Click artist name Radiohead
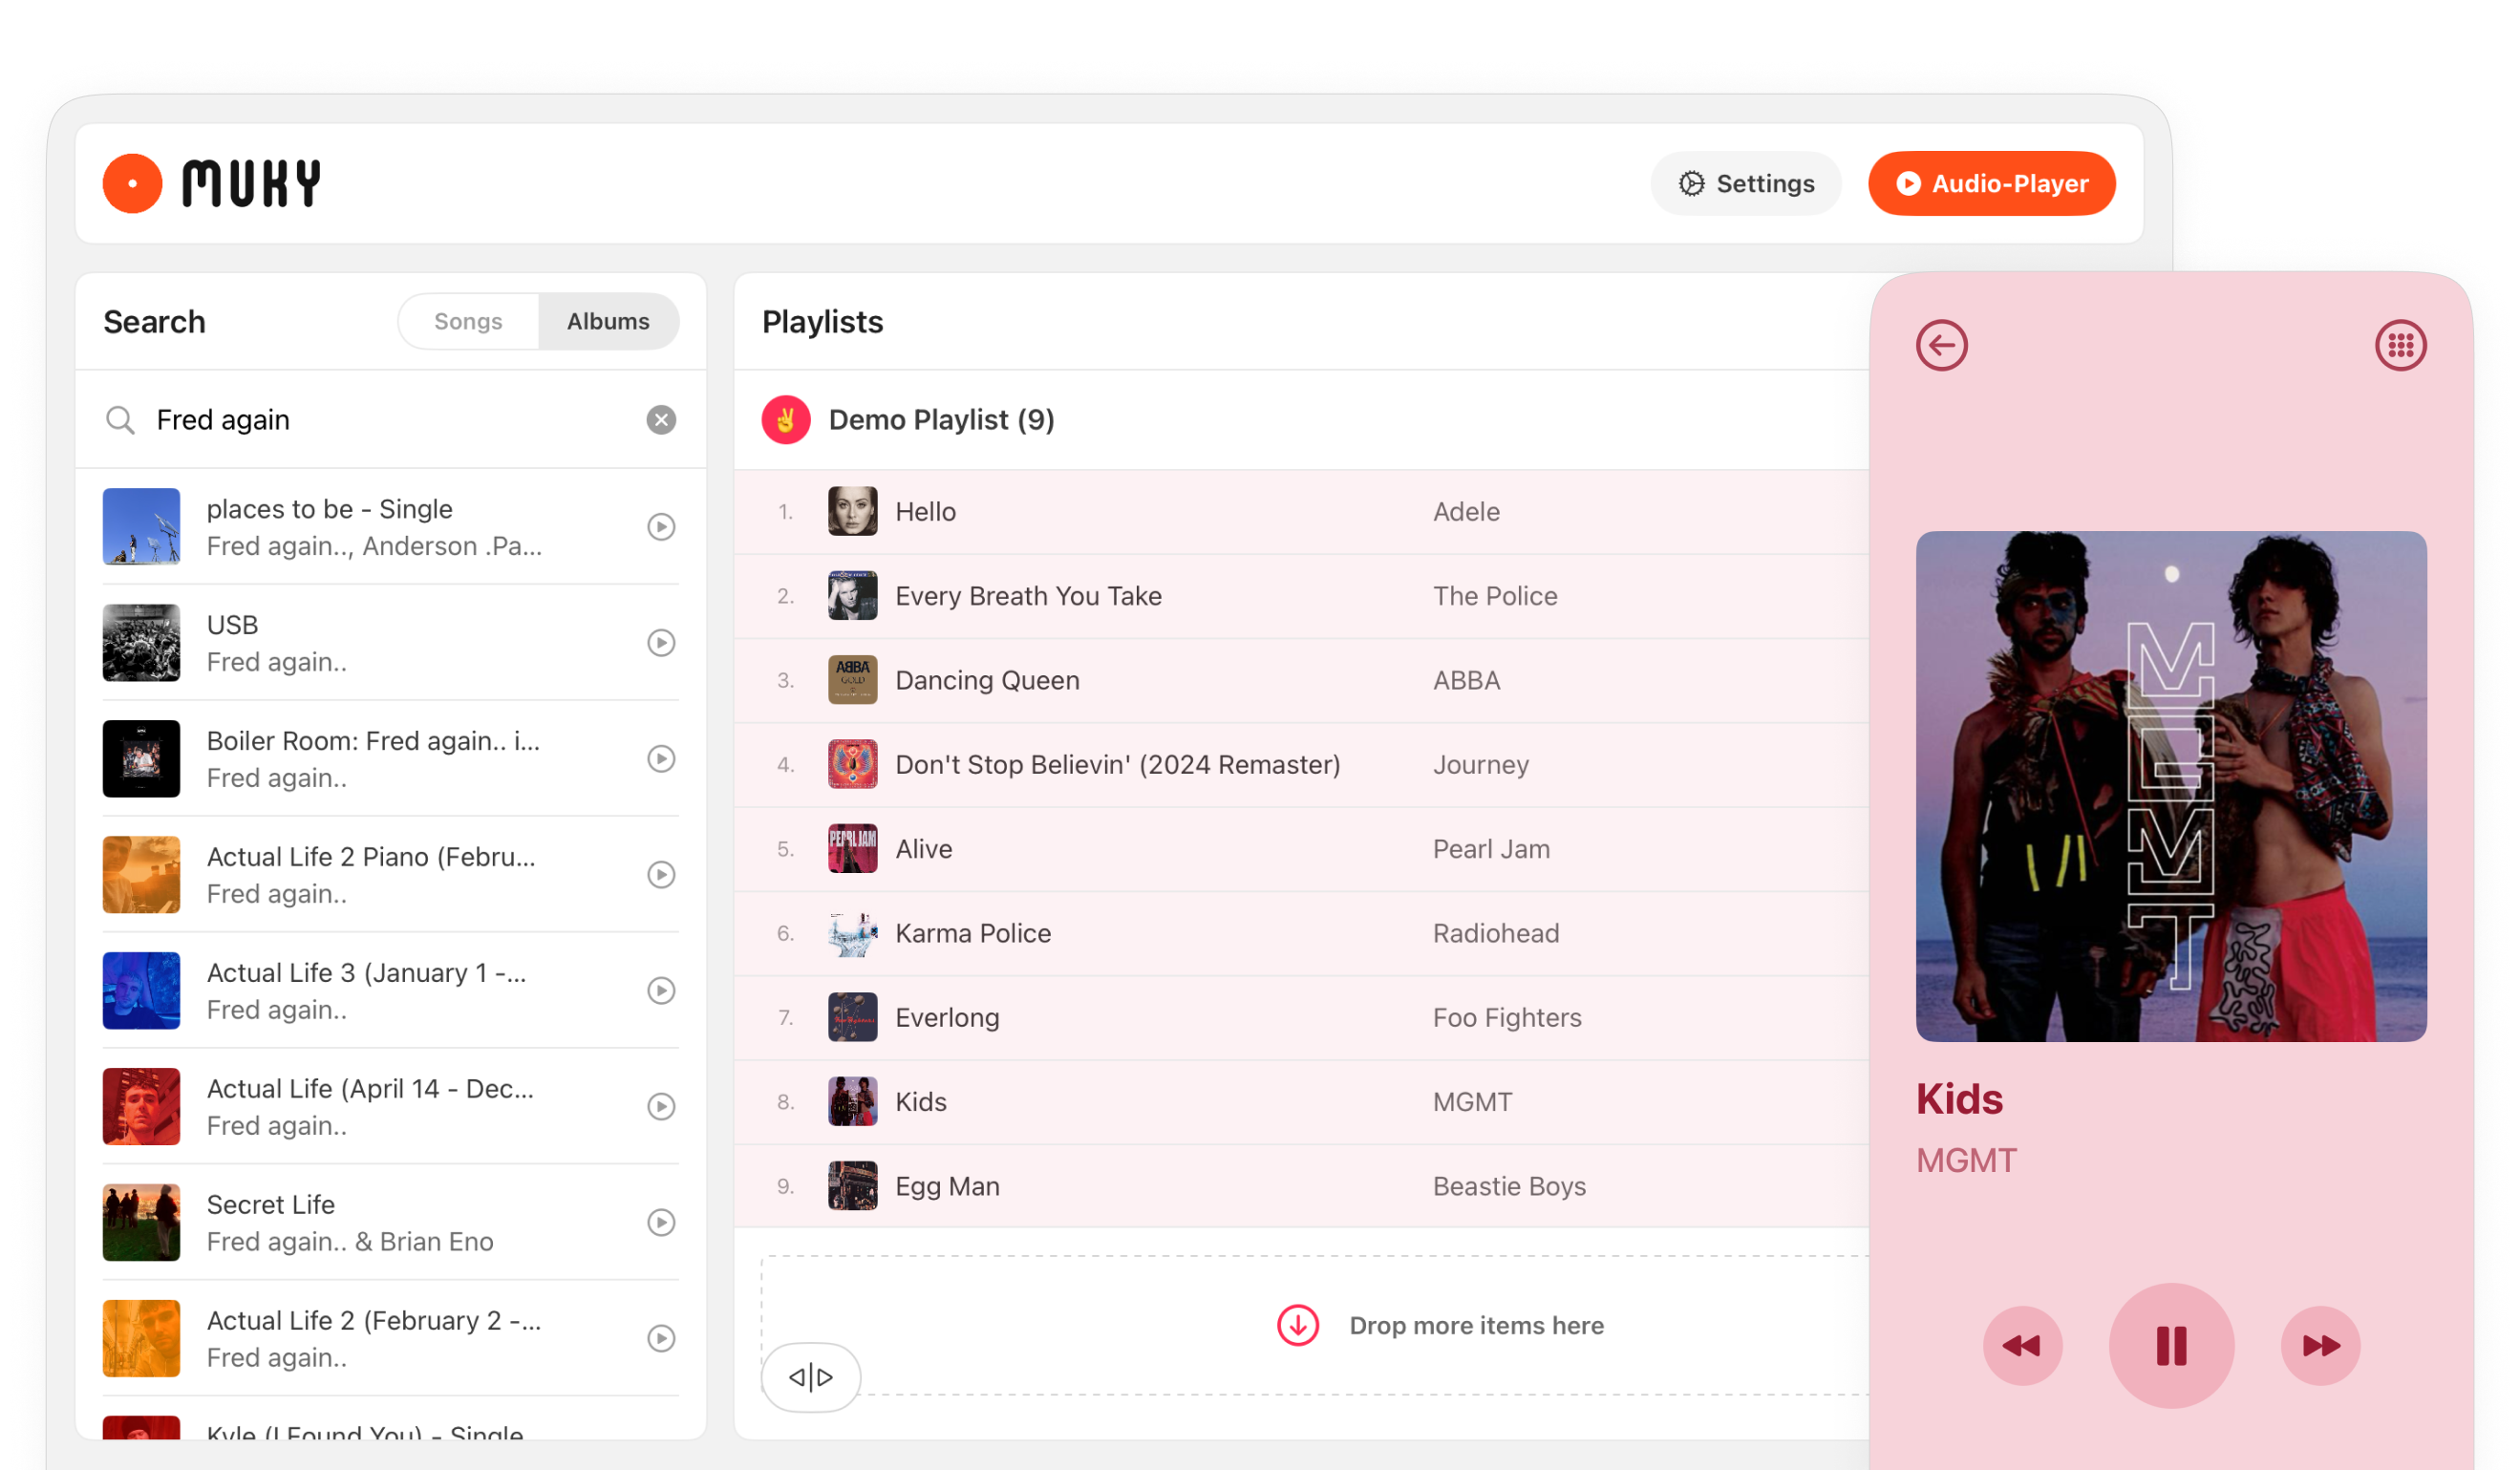Image resolution: width=2520 pixels, height=1470 pixels. point(1496,933)
